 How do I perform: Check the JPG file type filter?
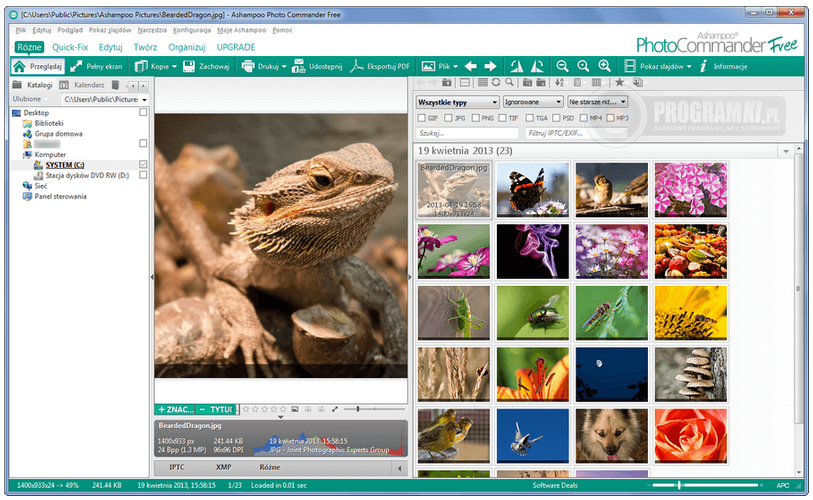tap(448, 118)
